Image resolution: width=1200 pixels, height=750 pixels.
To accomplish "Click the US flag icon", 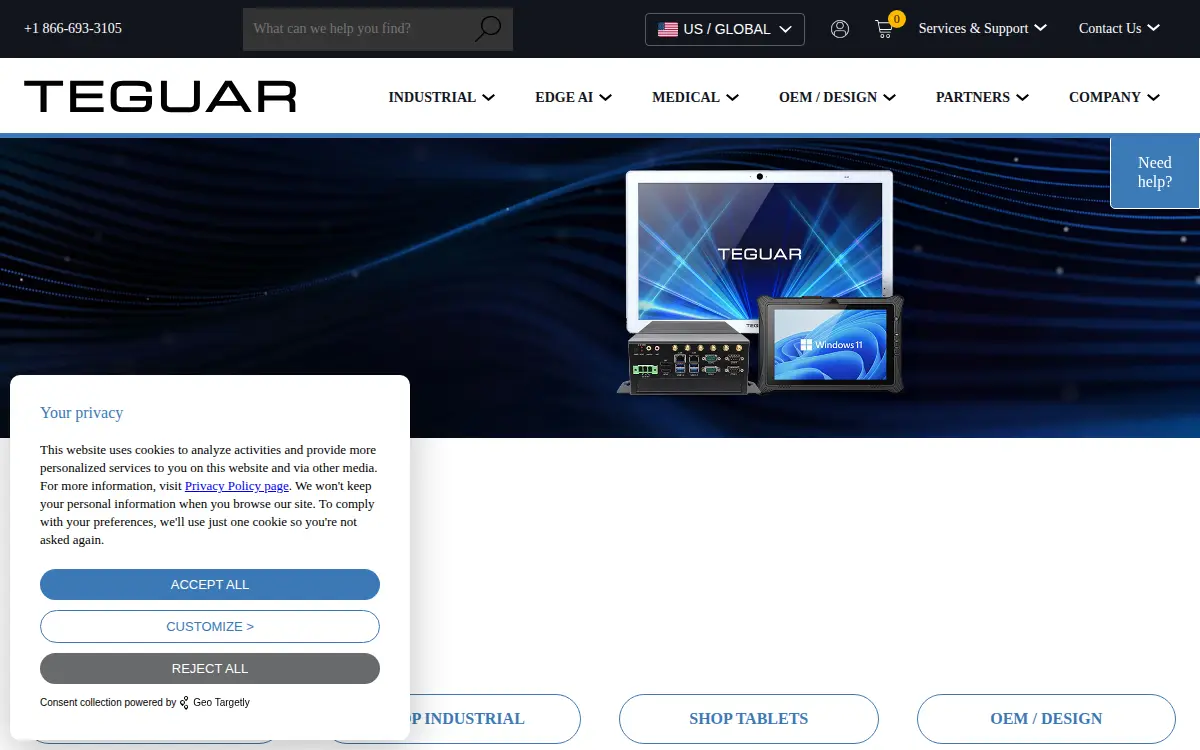I will click(x=667, y=29).
